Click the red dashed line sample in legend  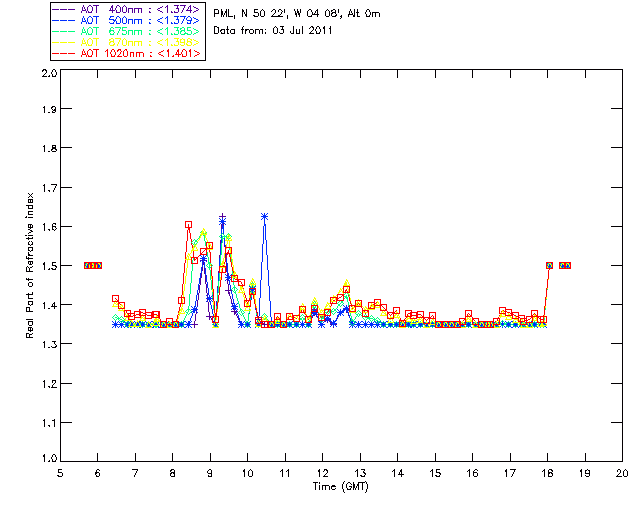click(64, 53)
